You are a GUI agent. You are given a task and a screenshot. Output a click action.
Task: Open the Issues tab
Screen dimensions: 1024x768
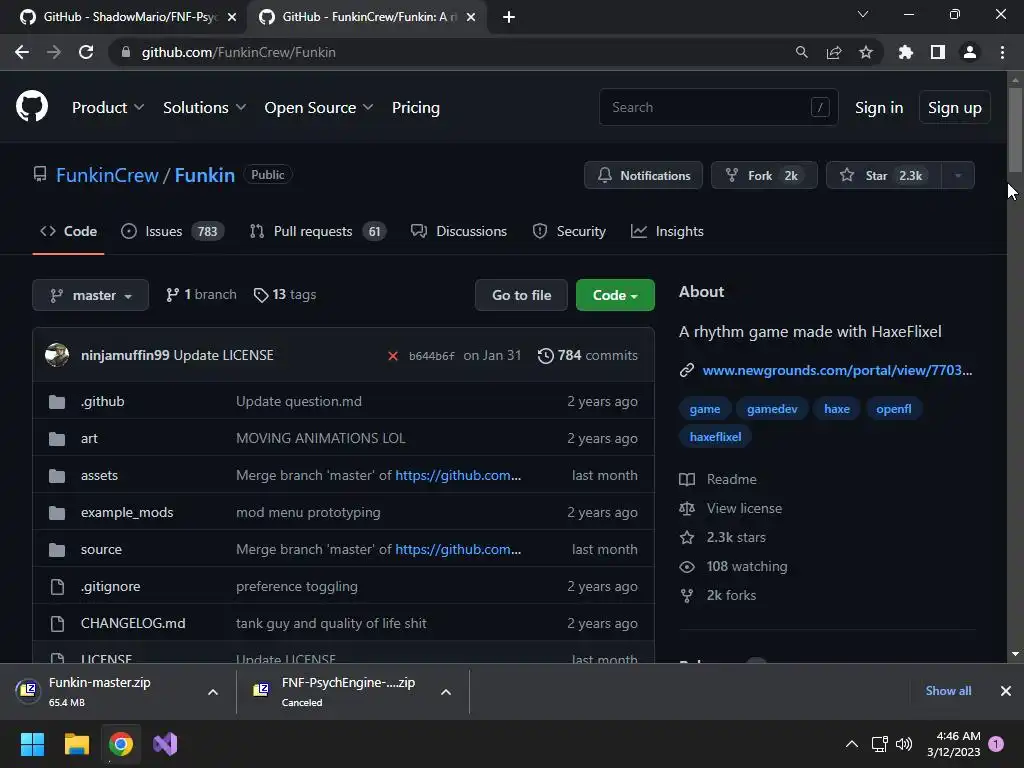pos(173,231)
